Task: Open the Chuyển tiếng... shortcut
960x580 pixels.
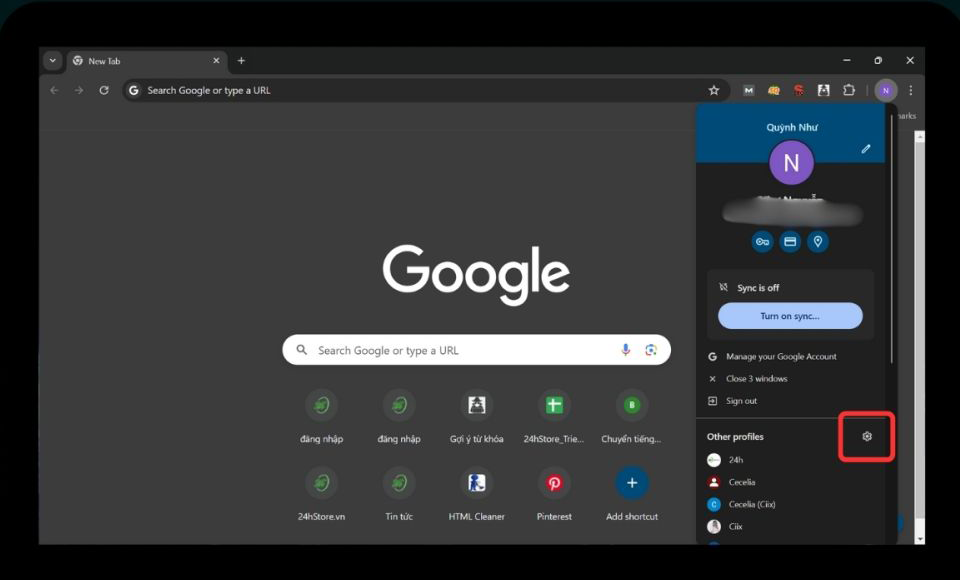Action: (x=631, y=416)
